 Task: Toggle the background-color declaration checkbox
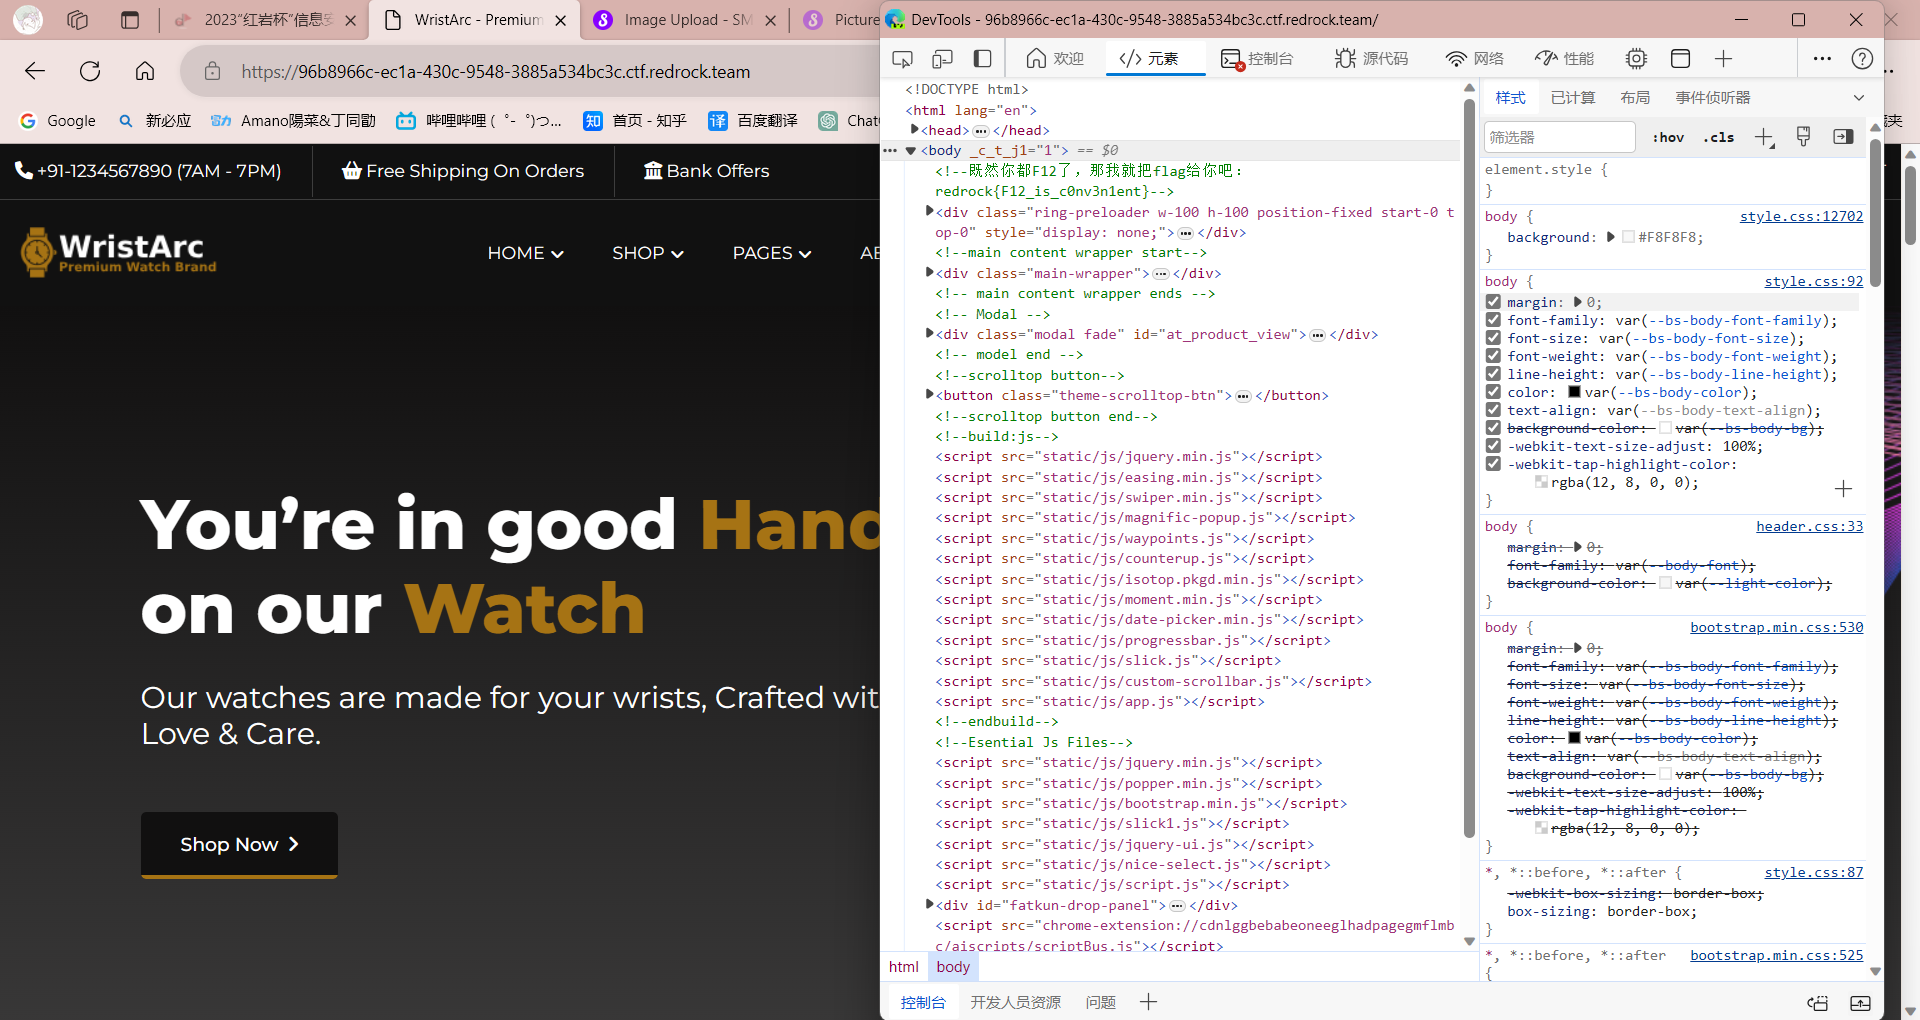pyautogui.click(x=1493, y=428)
